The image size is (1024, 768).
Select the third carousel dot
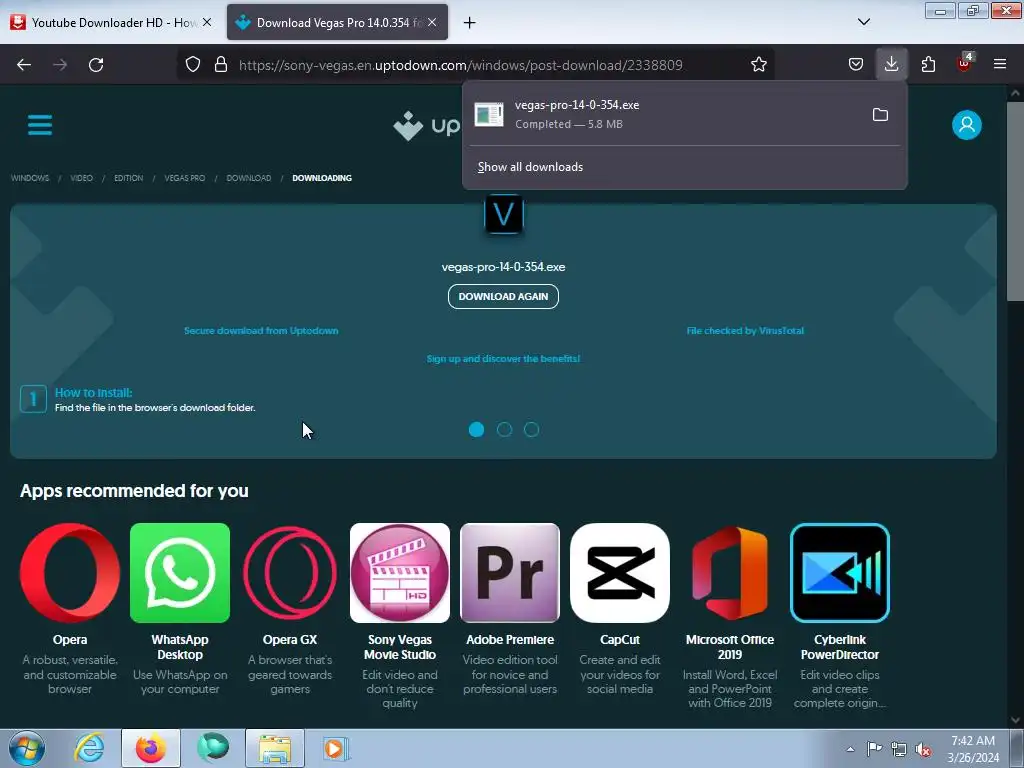532,430
